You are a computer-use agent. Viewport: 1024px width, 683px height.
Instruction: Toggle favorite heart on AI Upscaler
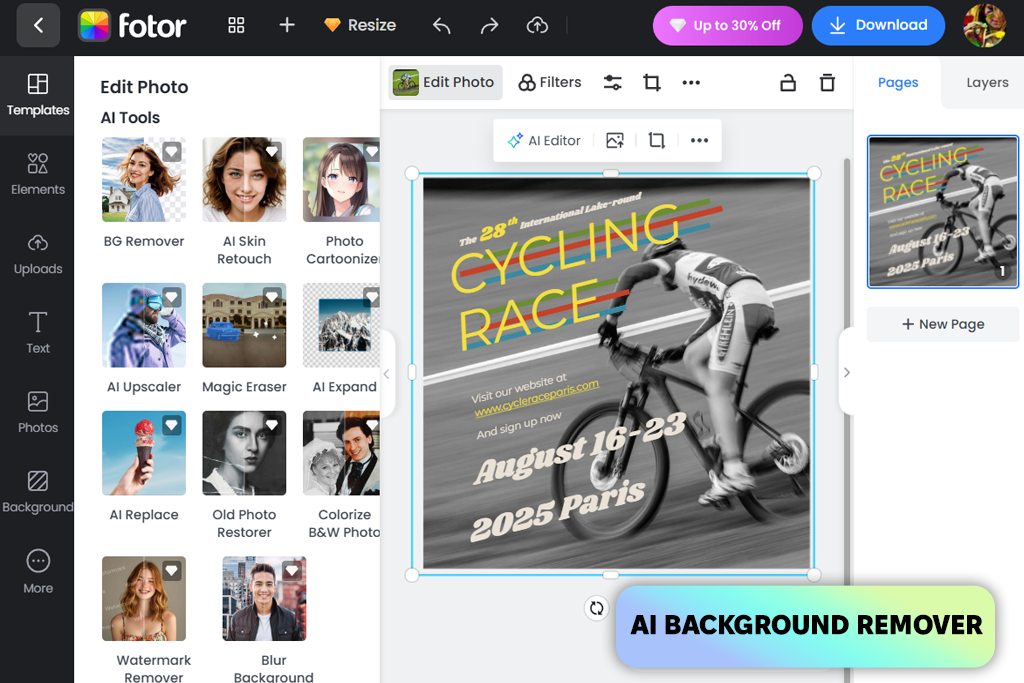(172, 298)
